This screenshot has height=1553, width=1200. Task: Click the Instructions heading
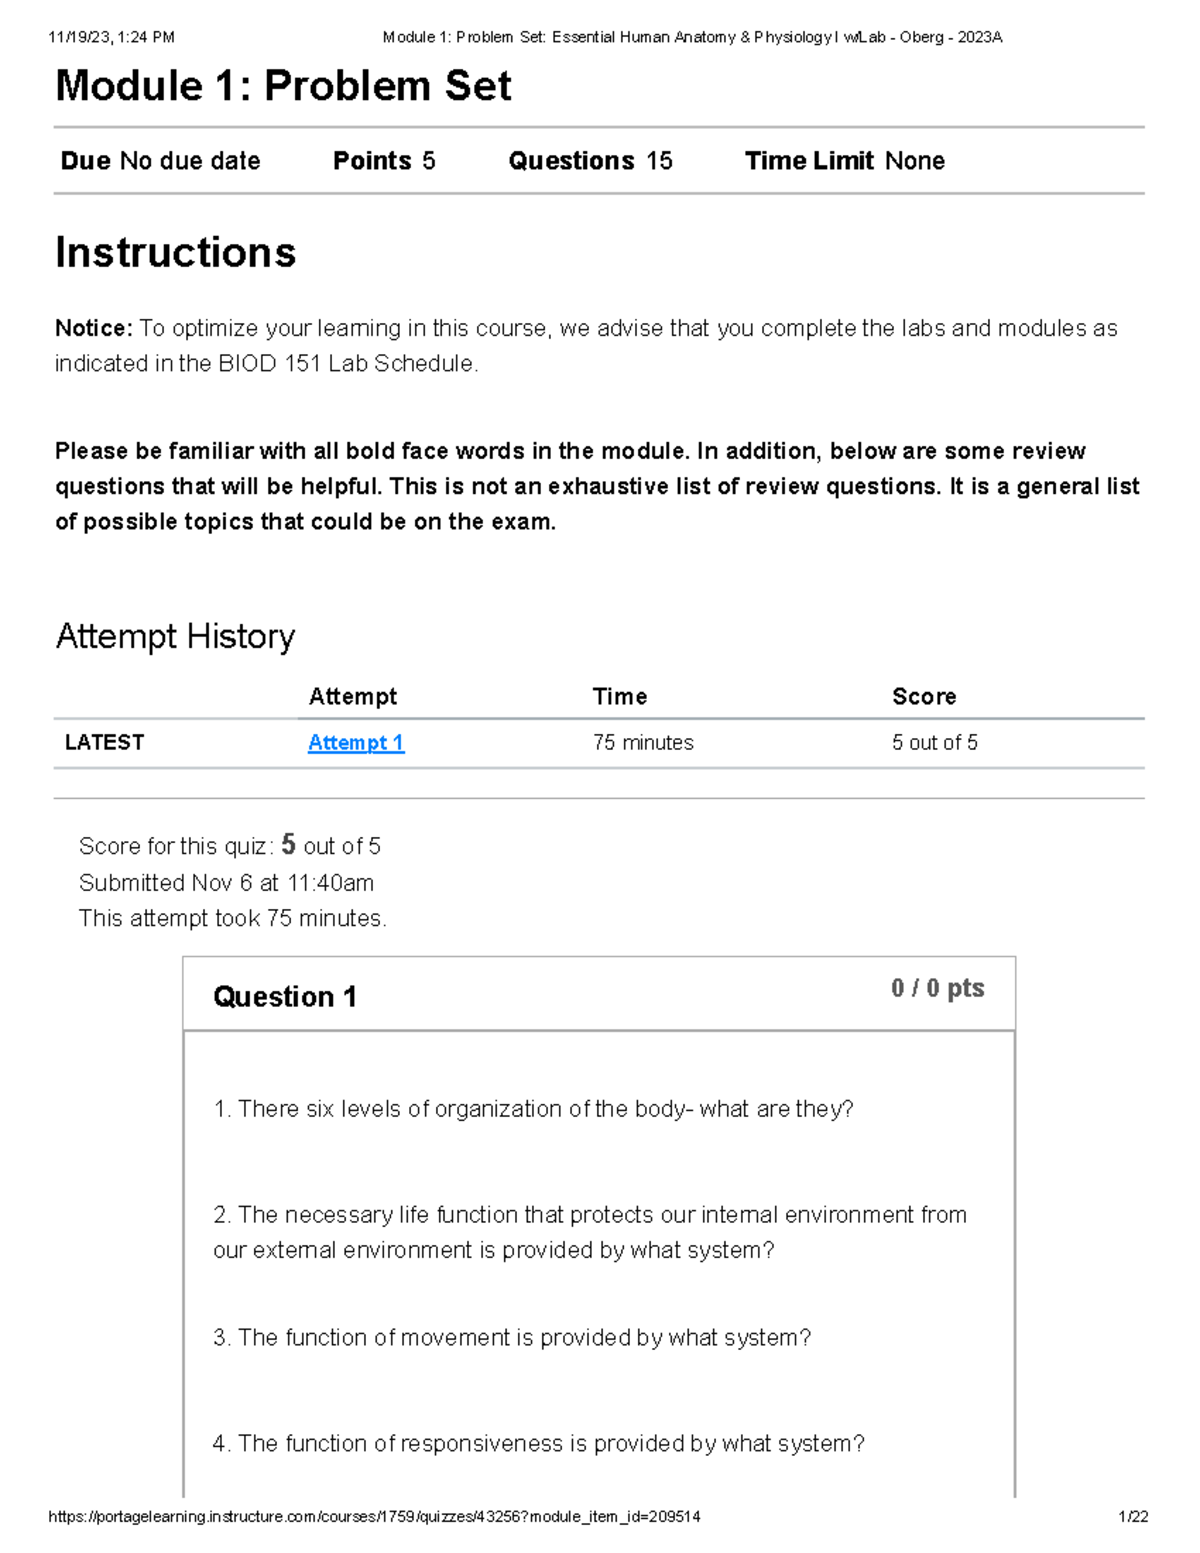pos(175,252)
